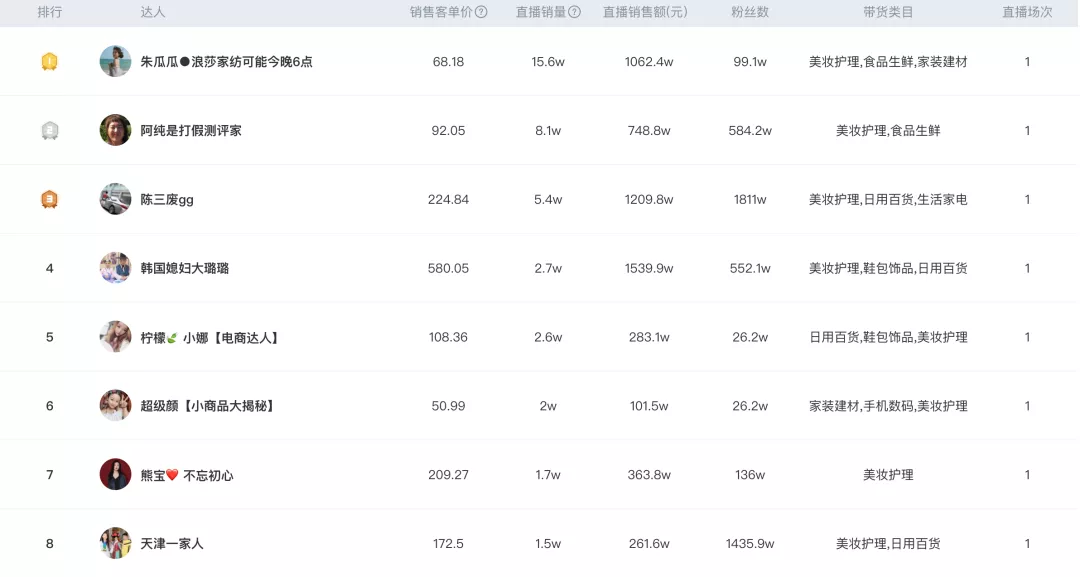Select the 261.6w sales amount cell
The width and height of the screenshot is (1080, 577).
649,544
